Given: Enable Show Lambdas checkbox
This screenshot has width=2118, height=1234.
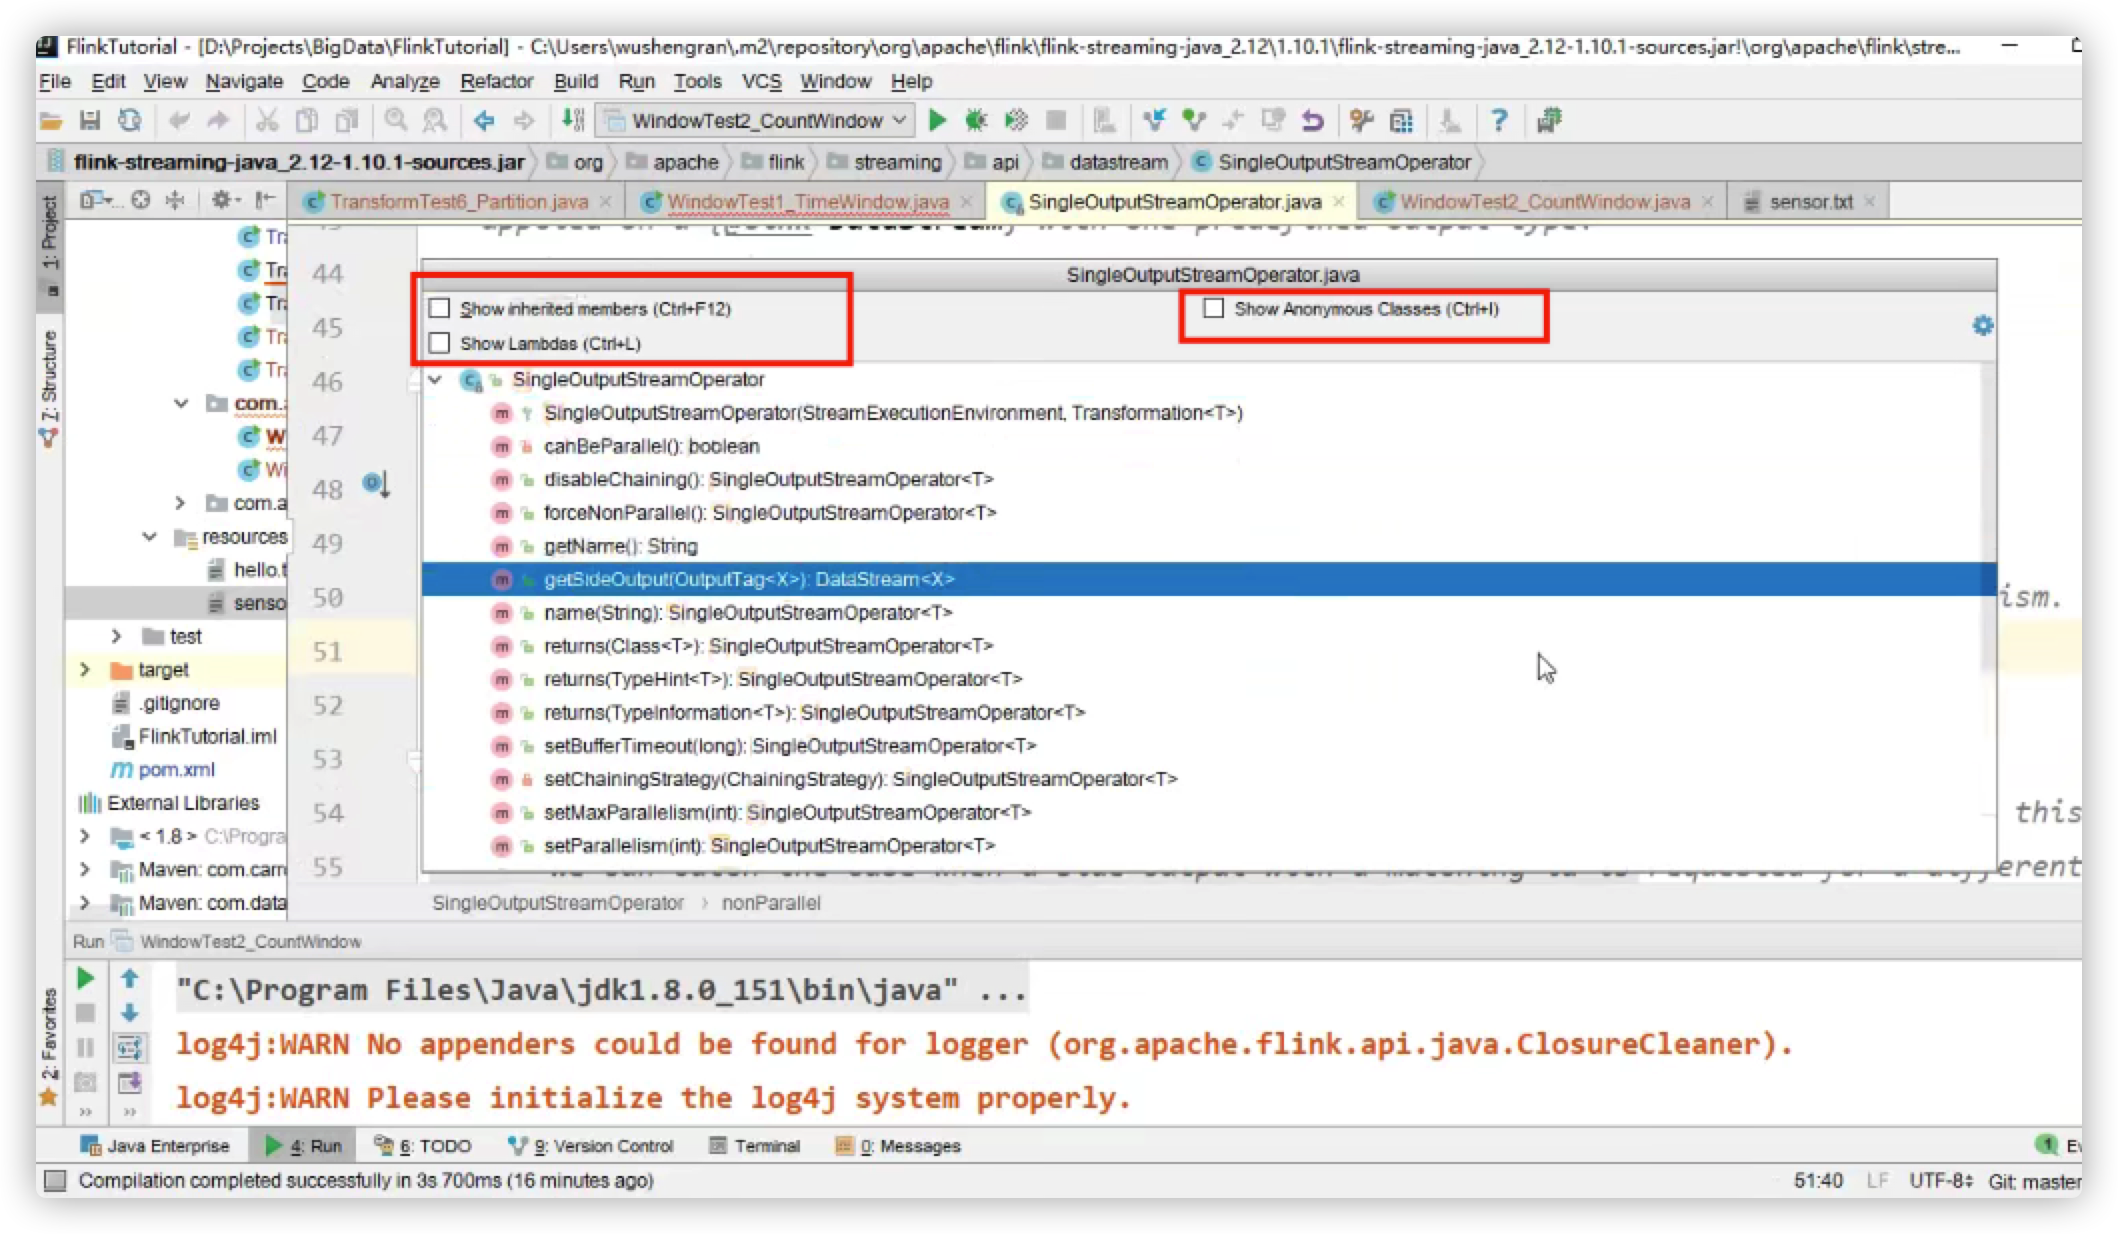Looking at the screenshot, I should 439,343.
